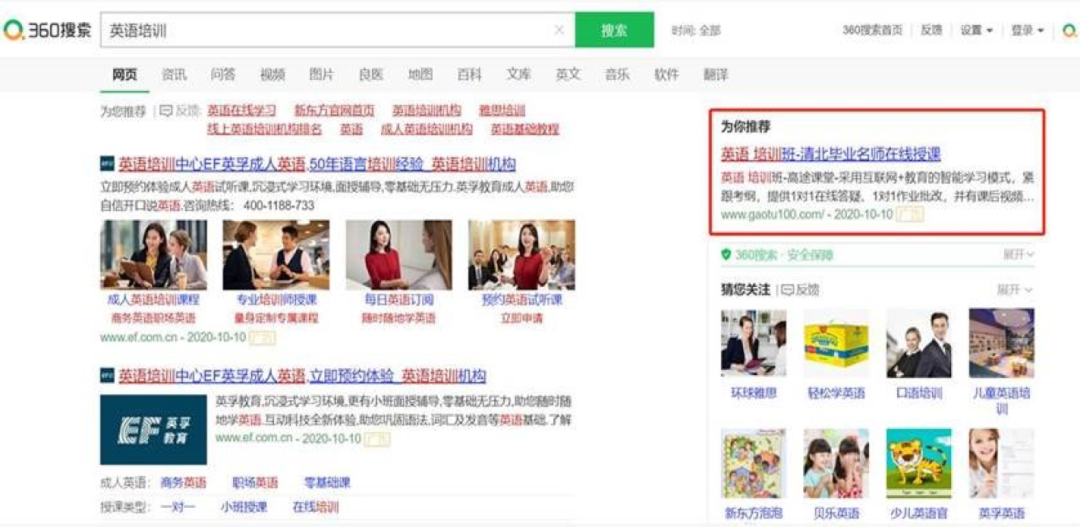This screenshot has width=1080, height=527.
Task: Select the 网页 tab
Action: pyautogui.click(x=125, y=75)
